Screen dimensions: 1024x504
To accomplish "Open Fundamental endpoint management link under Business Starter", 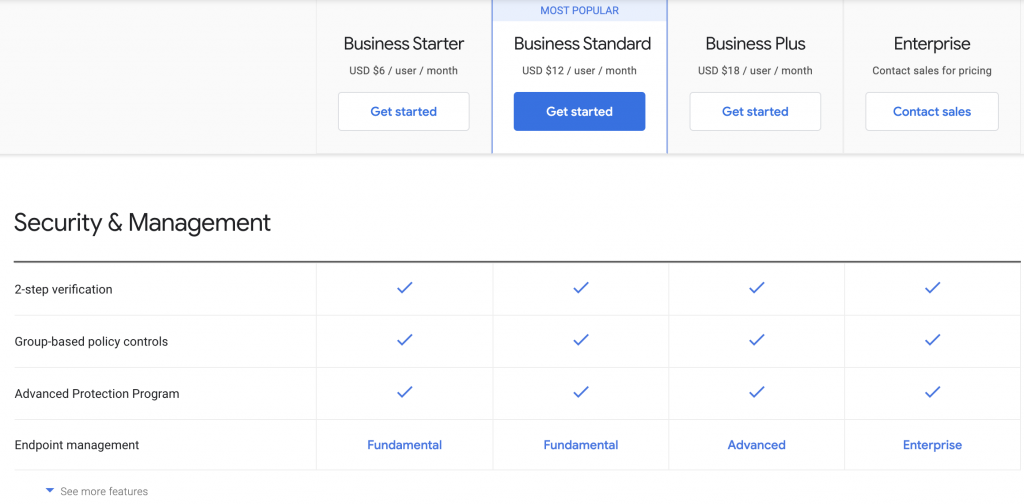I will pos(404,445).
